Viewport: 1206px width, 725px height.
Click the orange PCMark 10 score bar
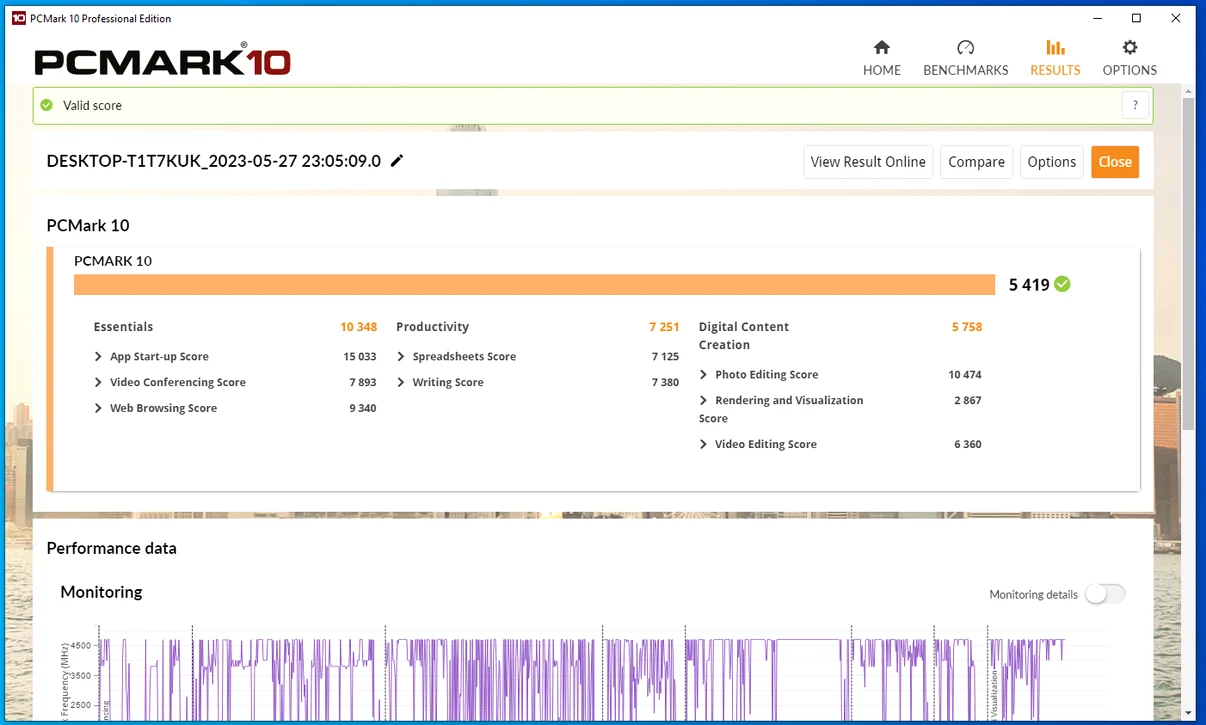coord(534,285)
